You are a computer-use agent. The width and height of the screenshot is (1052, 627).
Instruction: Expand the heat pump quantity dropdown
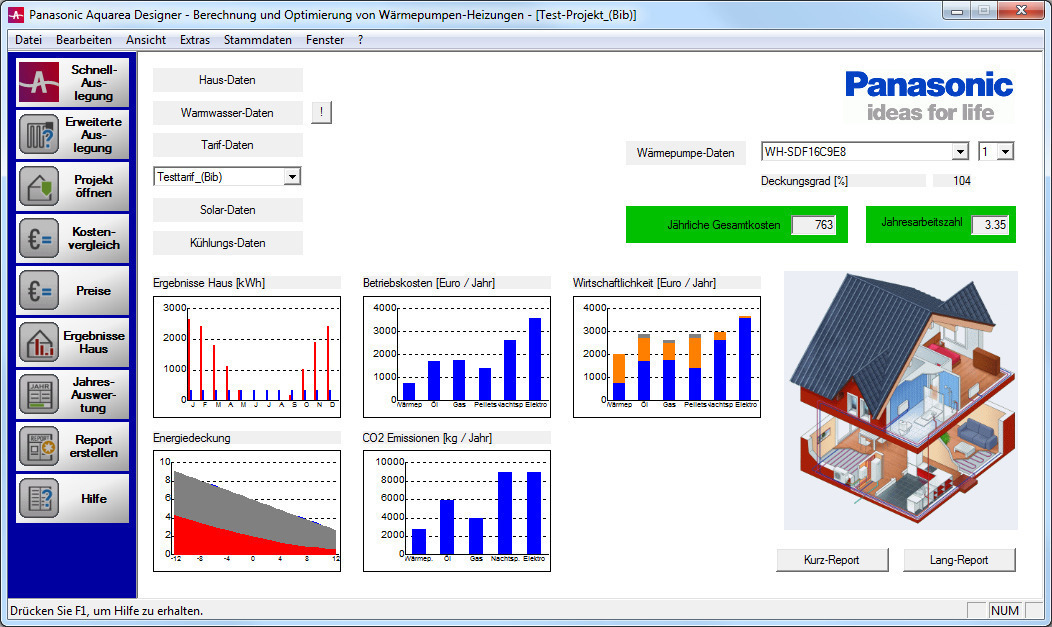1004,152
